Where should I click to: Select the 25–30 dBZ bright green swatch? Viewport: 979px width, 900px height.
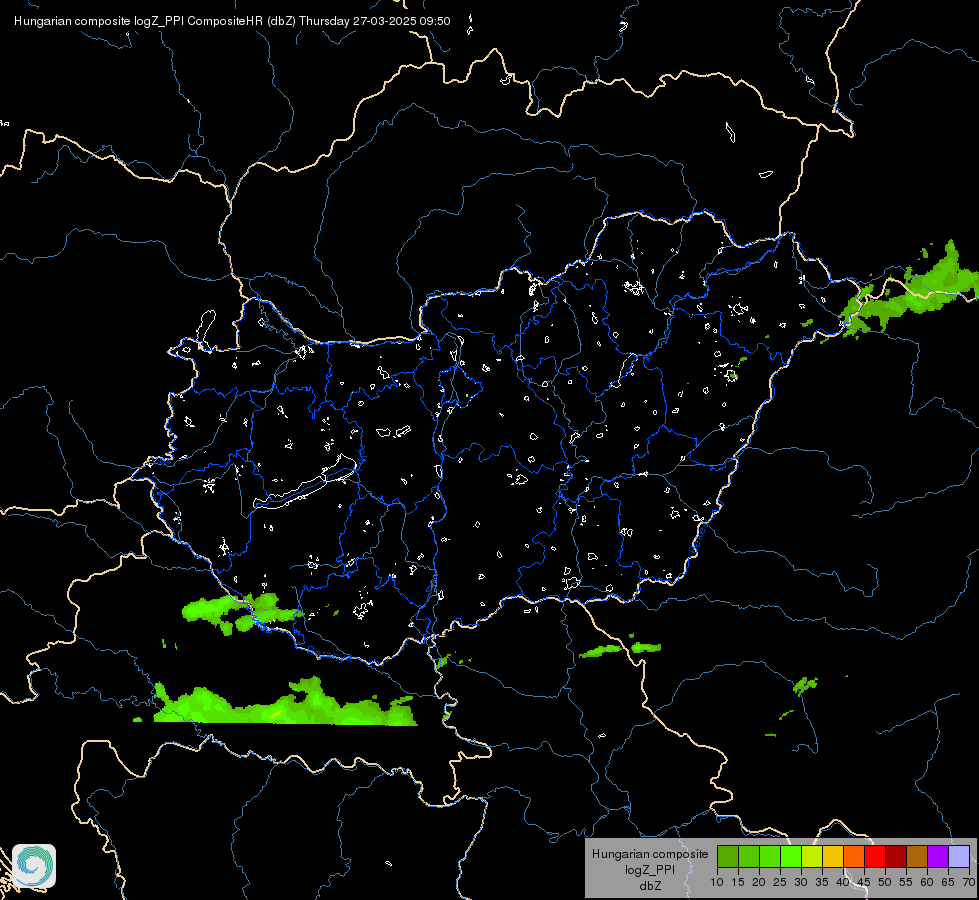tap(791, 856)
